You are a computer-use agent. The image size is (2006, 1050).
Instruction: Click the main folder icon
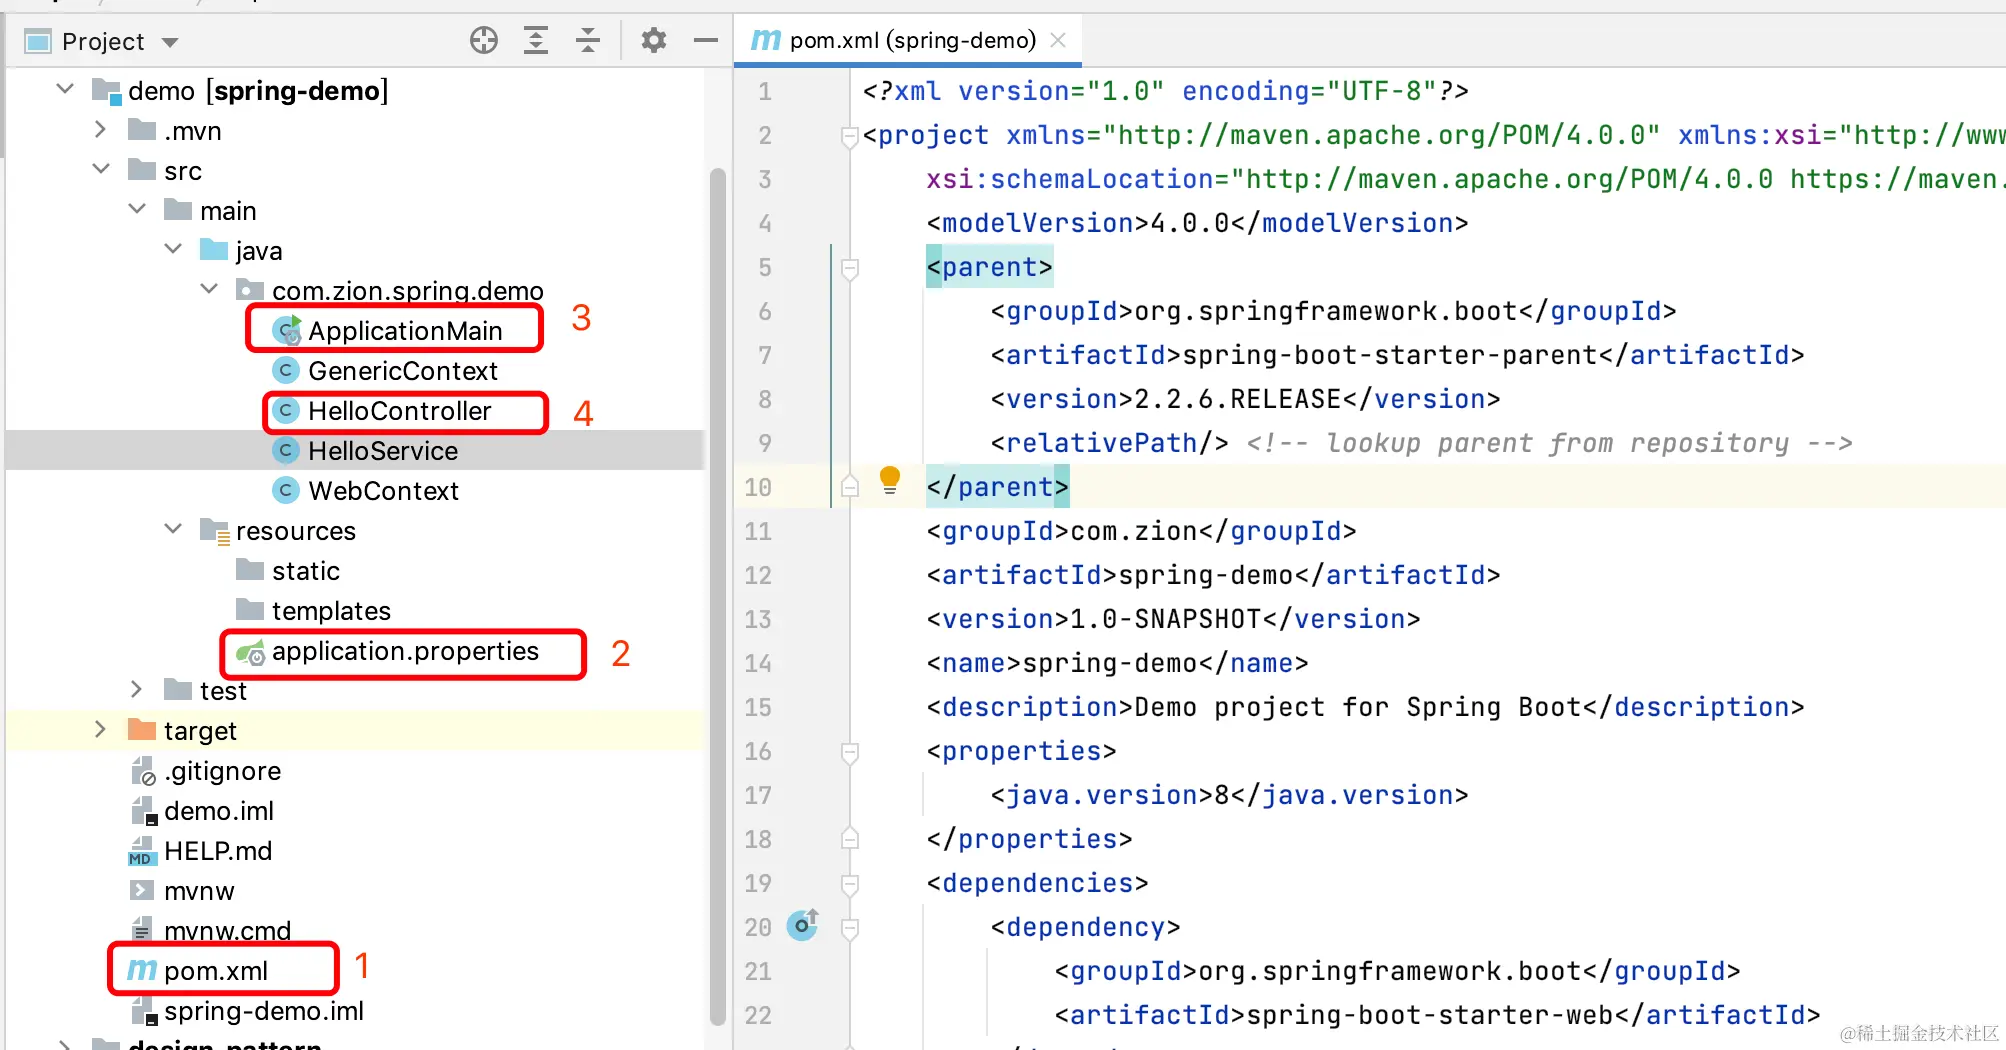pyautogui.click(x=178, y=210)
